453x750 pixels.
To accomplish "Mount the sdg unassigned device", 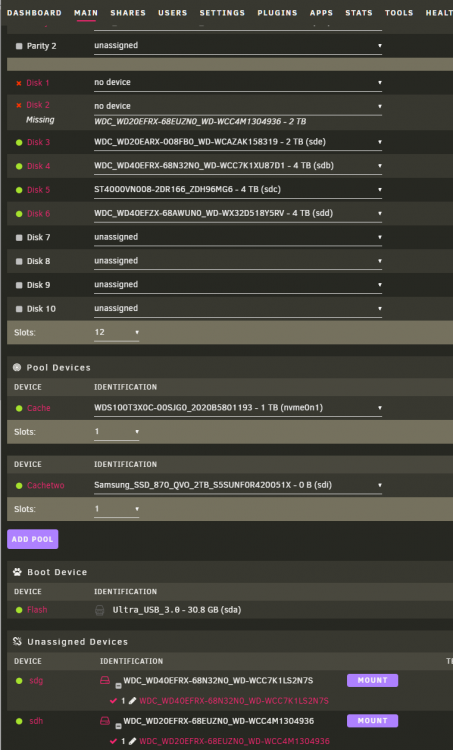I will [x=372, y=680].
